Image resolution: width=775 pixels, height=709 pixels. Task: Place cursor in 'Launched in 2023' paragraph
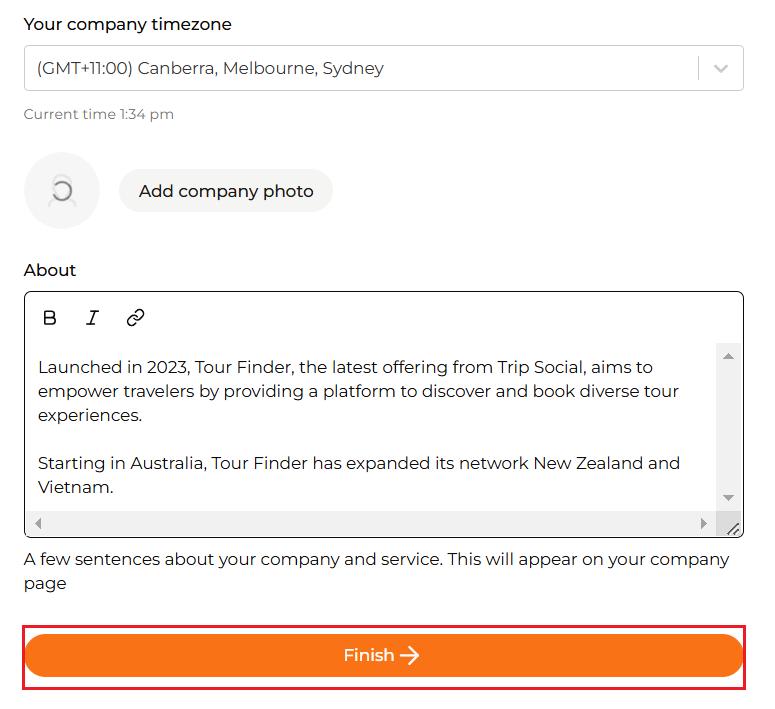click(358, 391)
